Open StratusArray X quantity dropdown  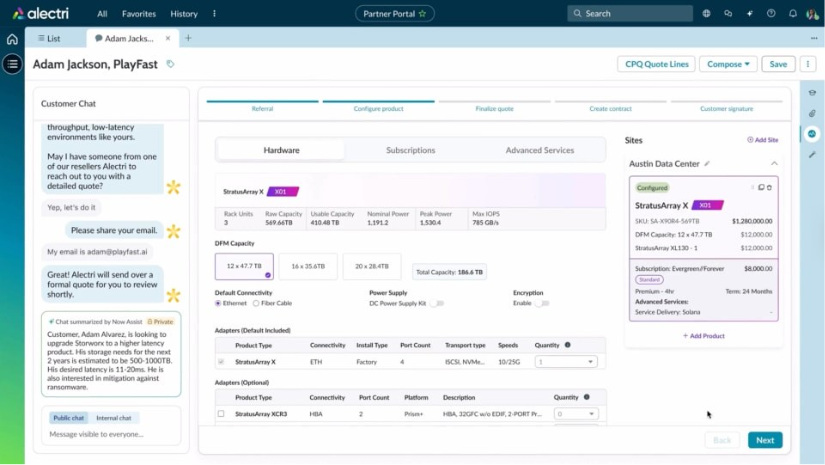pos(566,362)
